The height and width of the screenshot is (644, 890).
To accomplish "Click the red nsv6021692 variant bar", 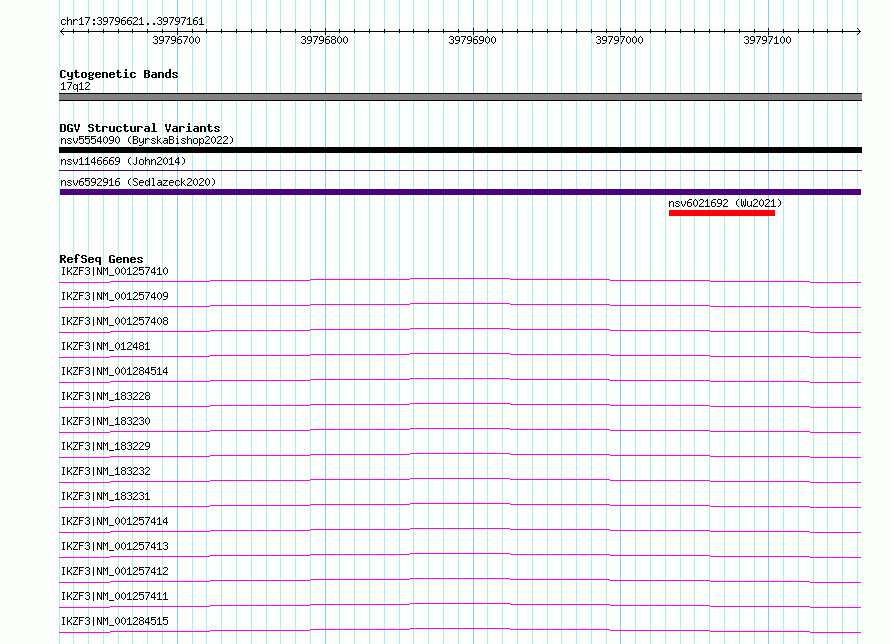I will (x=722, y=213).
